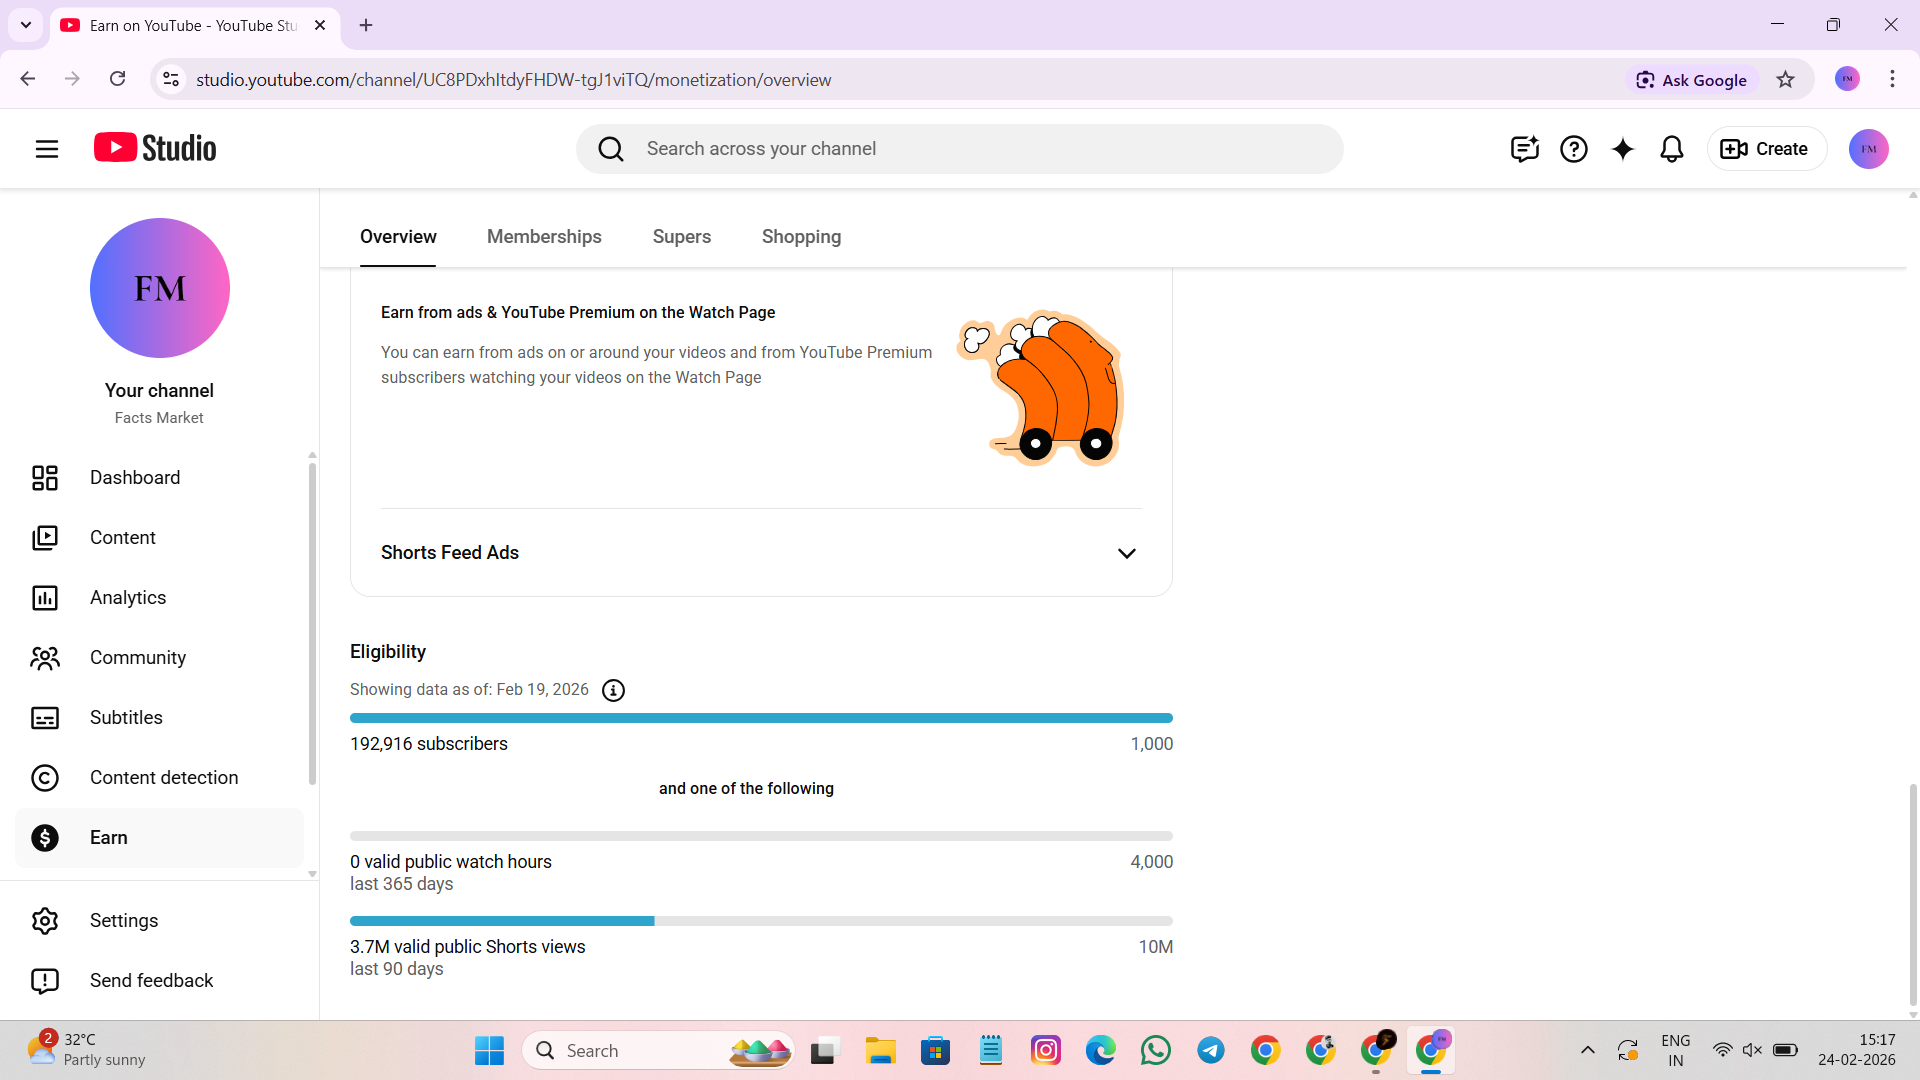Switch to the Shopping tab

click(801, 237)
